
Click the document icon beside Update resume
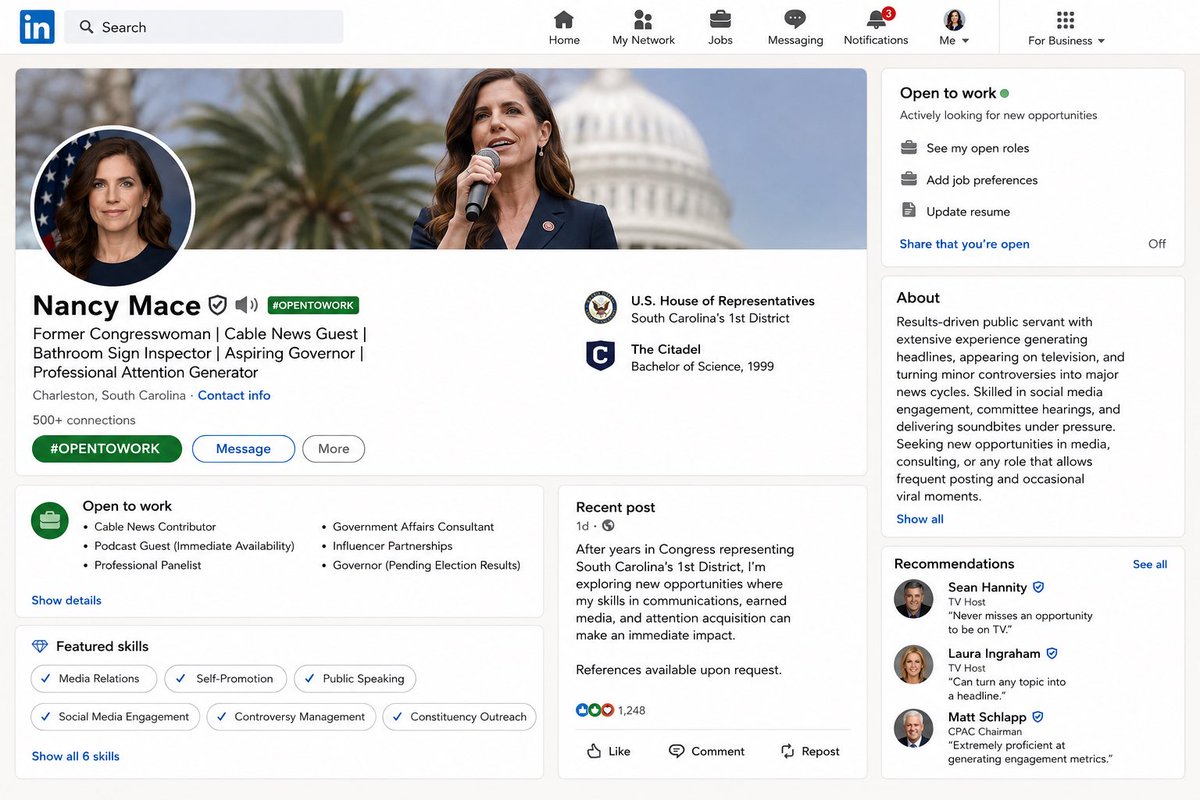tap(909, 210)
